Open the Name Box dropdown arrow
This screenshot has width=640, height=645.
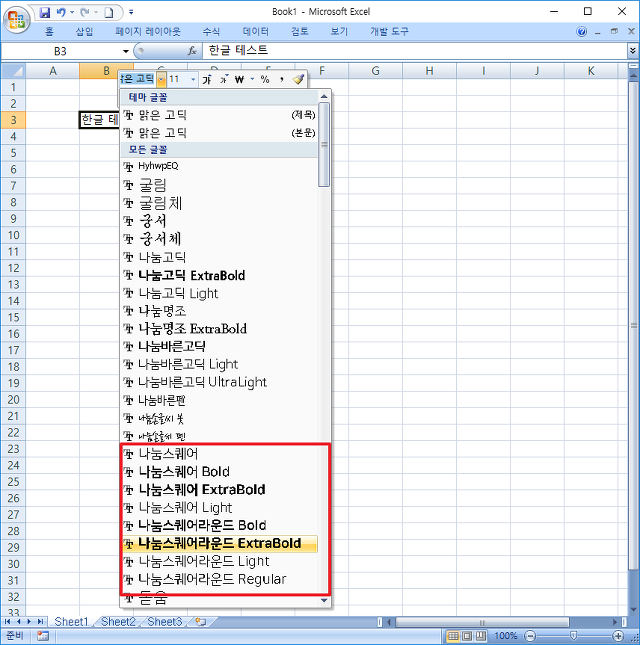(x=125, y=51)
